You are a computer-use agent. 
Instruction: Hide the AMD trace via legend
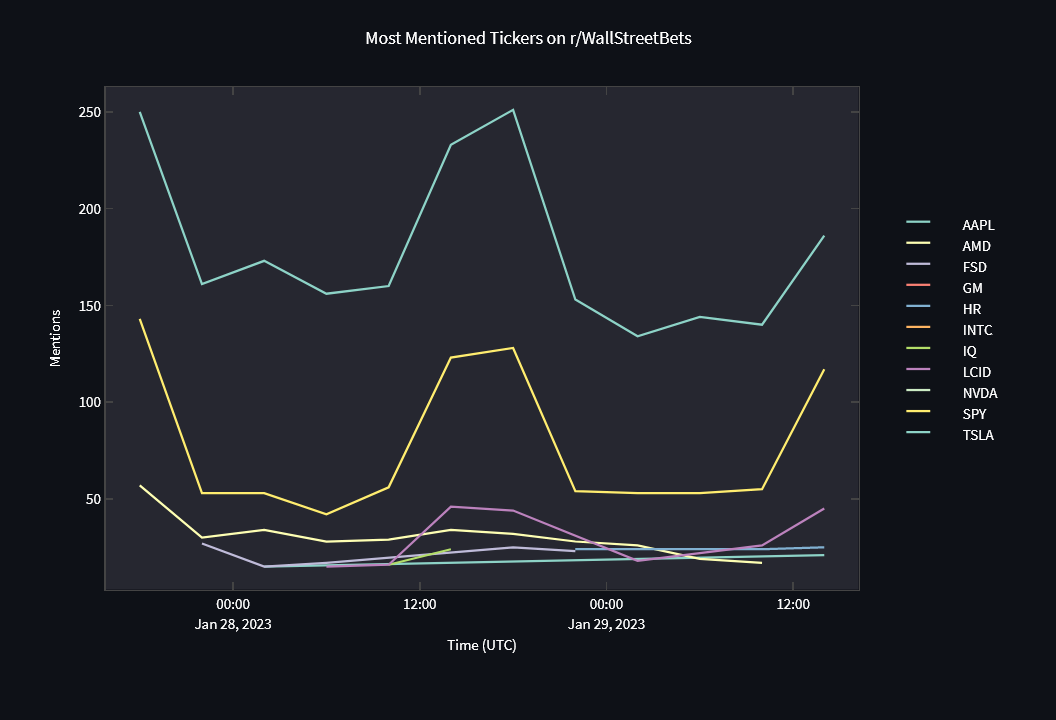coord(950,246)
